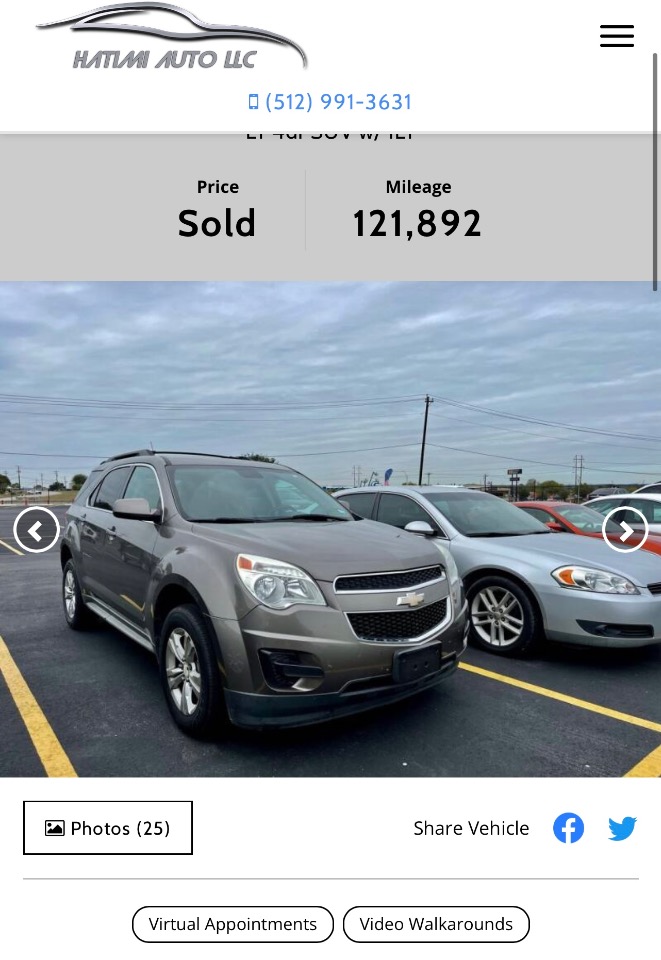Share the vehicle on Facebook
Image resolution: width=661 pixels, height=960 pixels.
pos(569,828)
